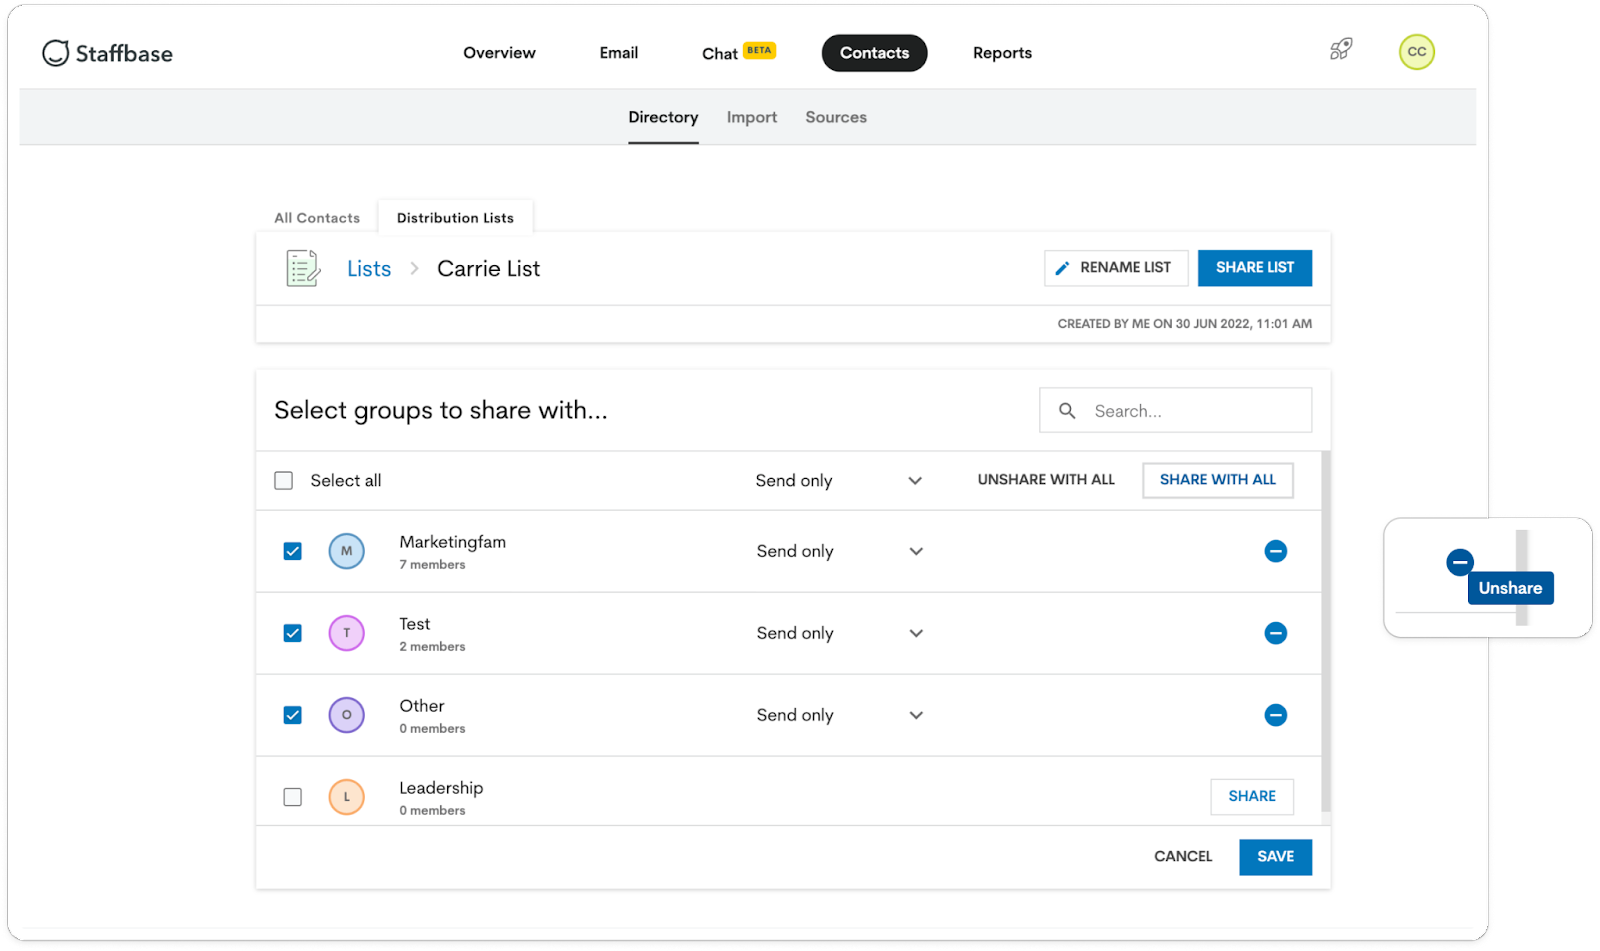Click the Rename List button

click(1116, 268)
